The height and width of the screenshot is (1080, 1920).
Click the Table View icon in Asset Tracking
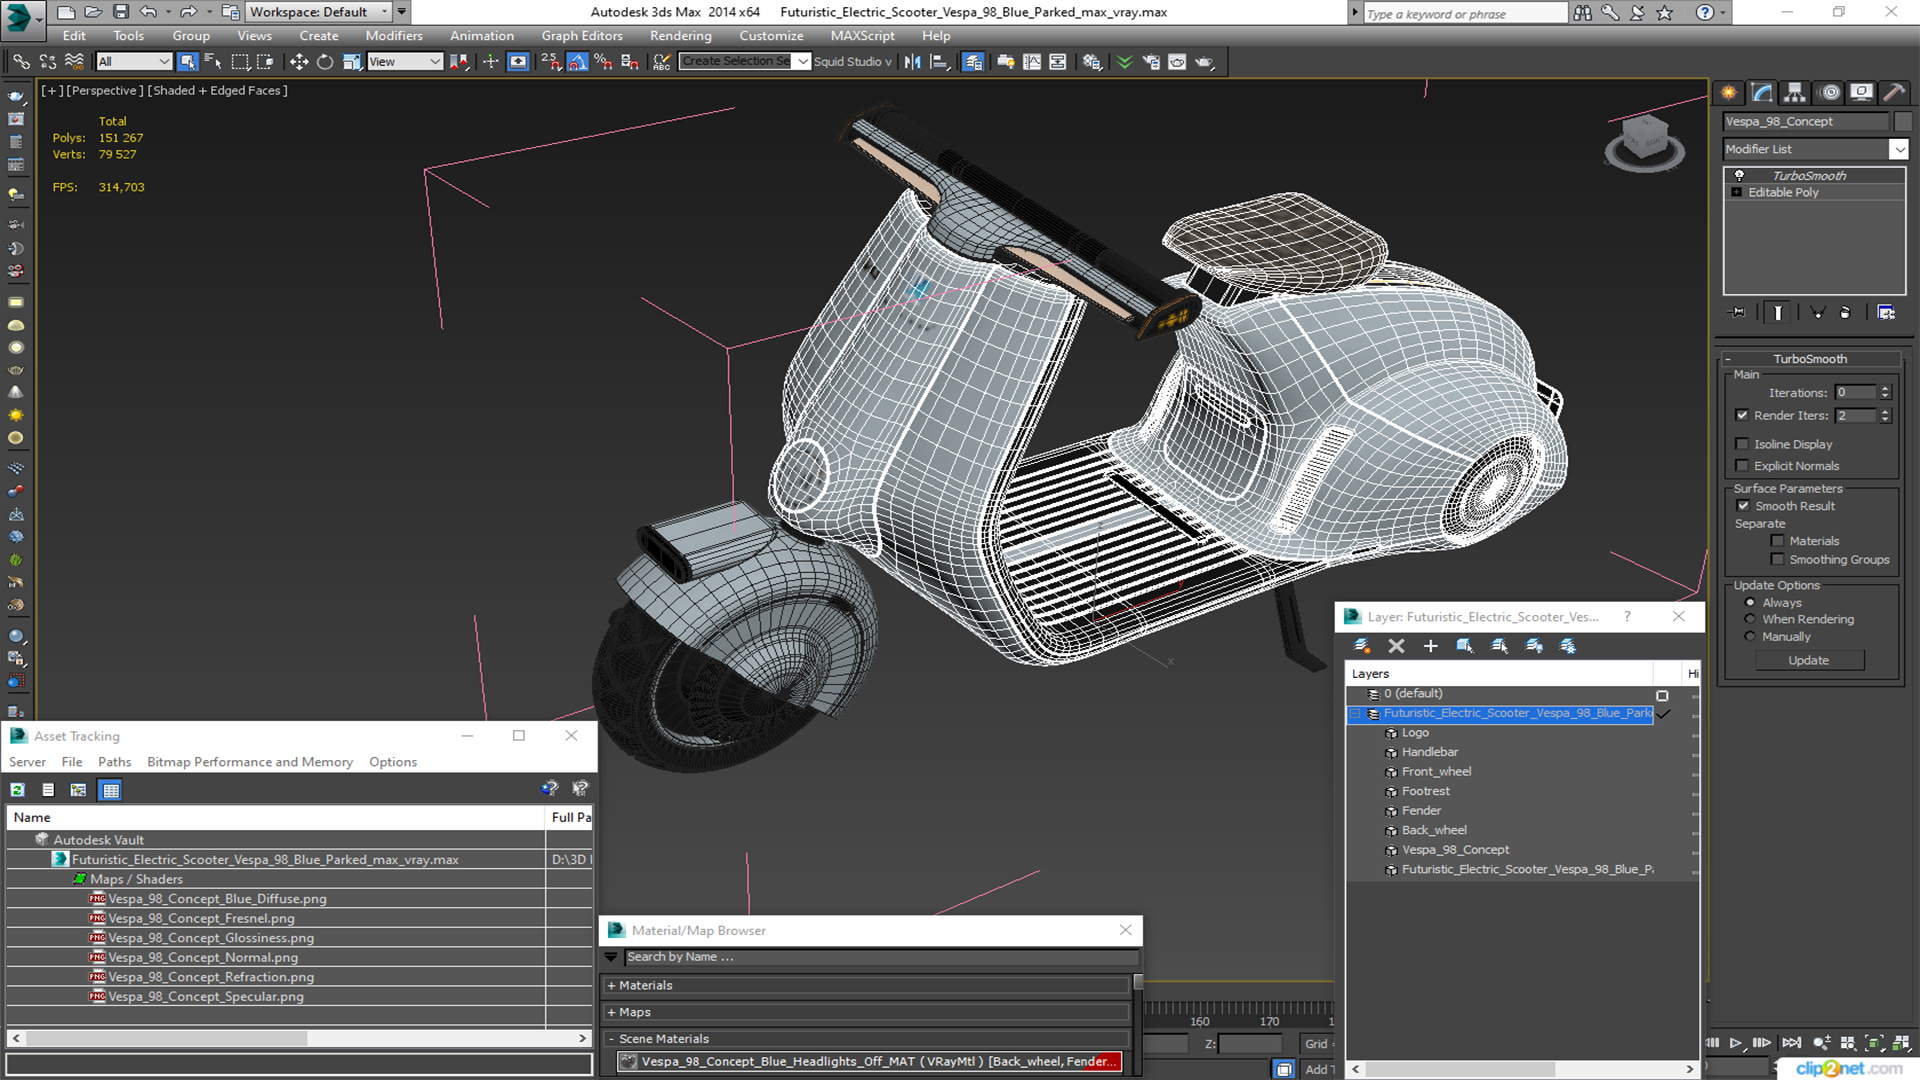111,790
